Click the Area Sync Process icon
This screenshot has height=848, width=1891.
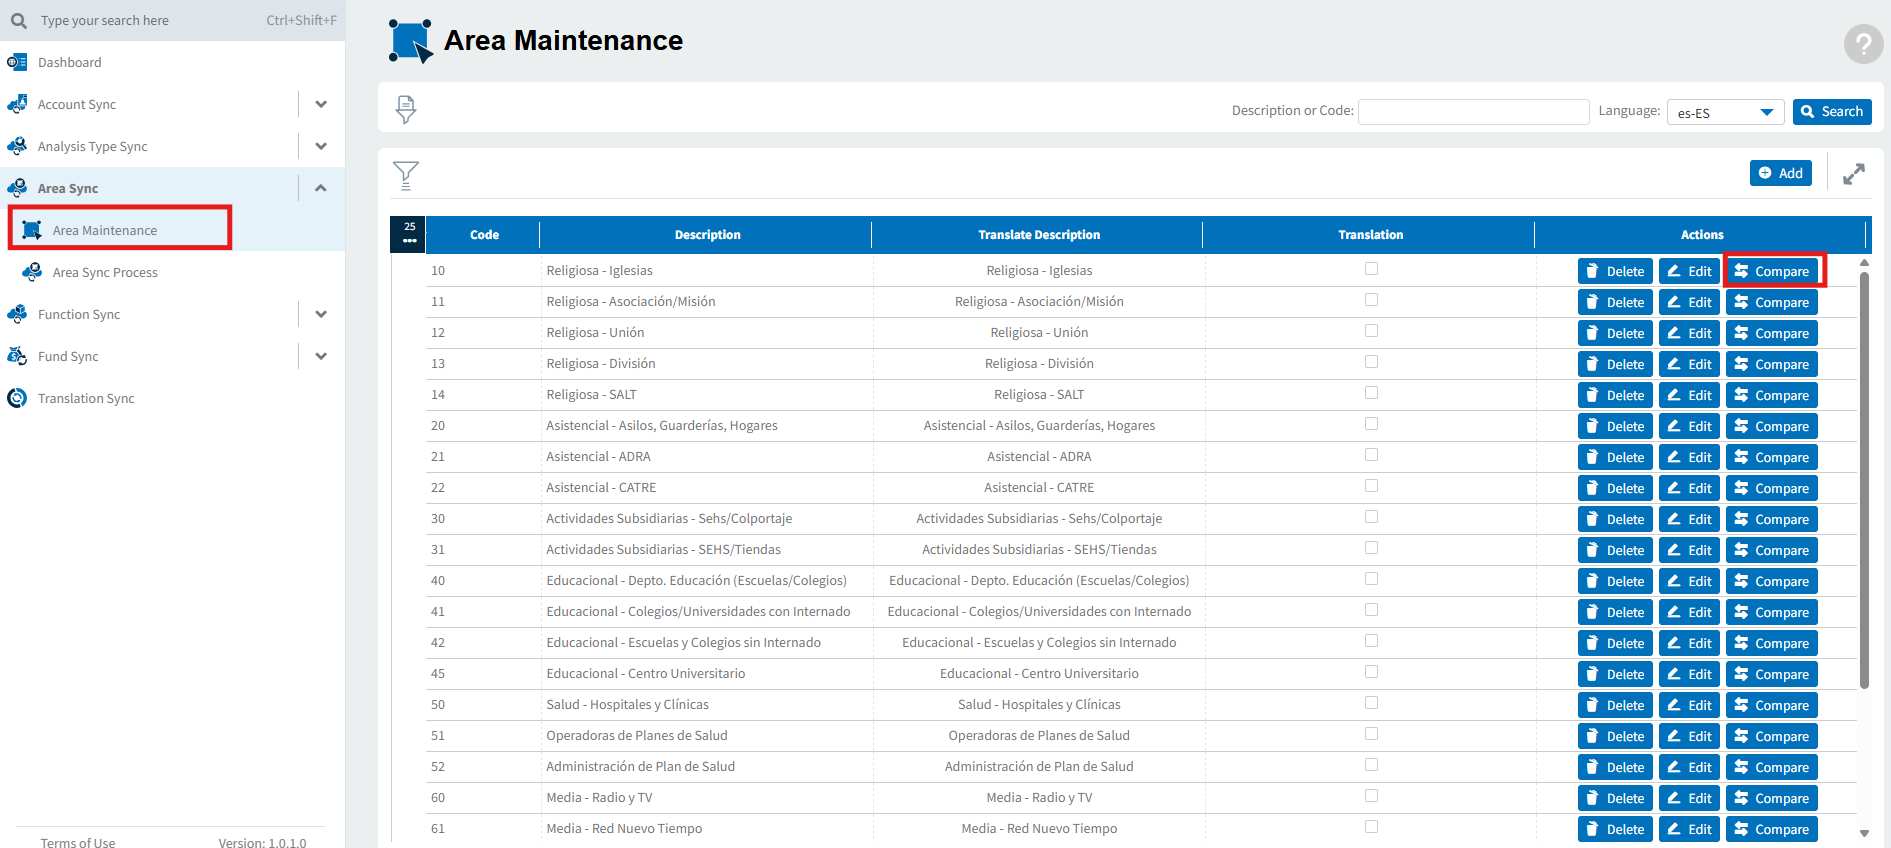point(32,272)
